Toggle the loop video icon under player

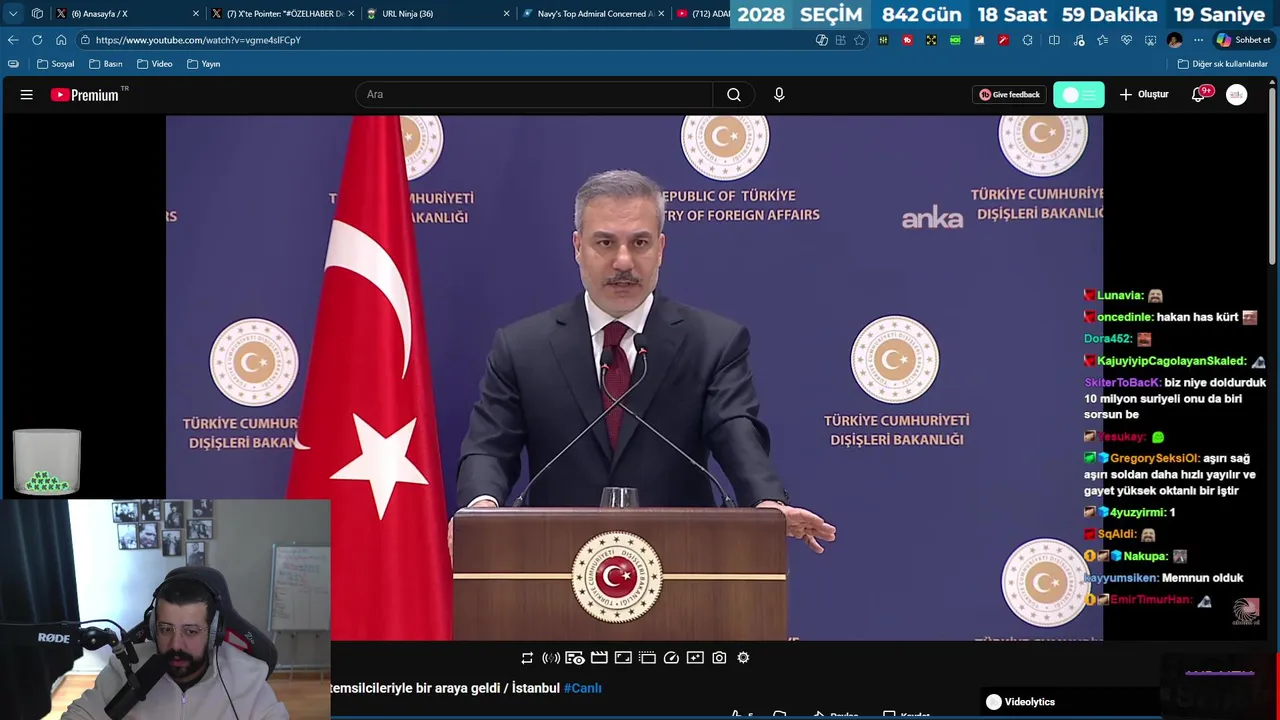tap(527, 658)
